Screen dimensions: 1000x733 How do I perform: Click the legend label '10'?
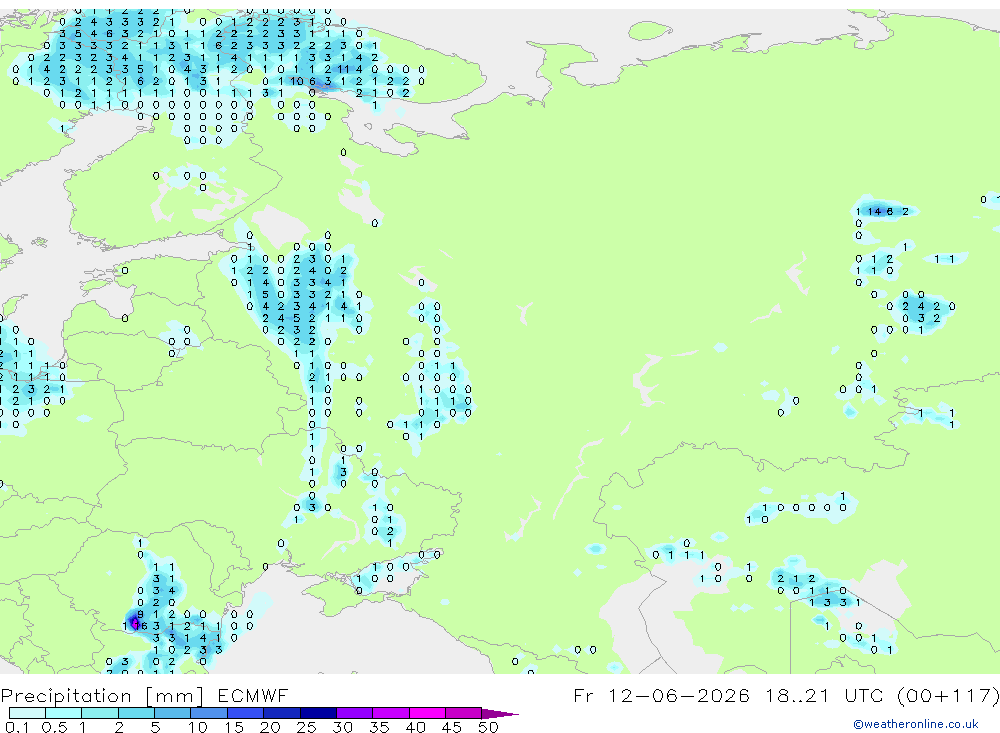(197, 727)
